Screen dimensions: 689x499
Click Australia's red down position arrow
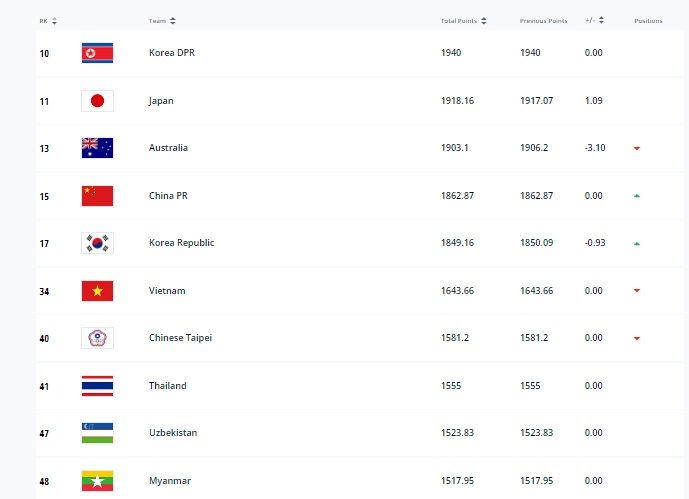click(x=636, y=148)
